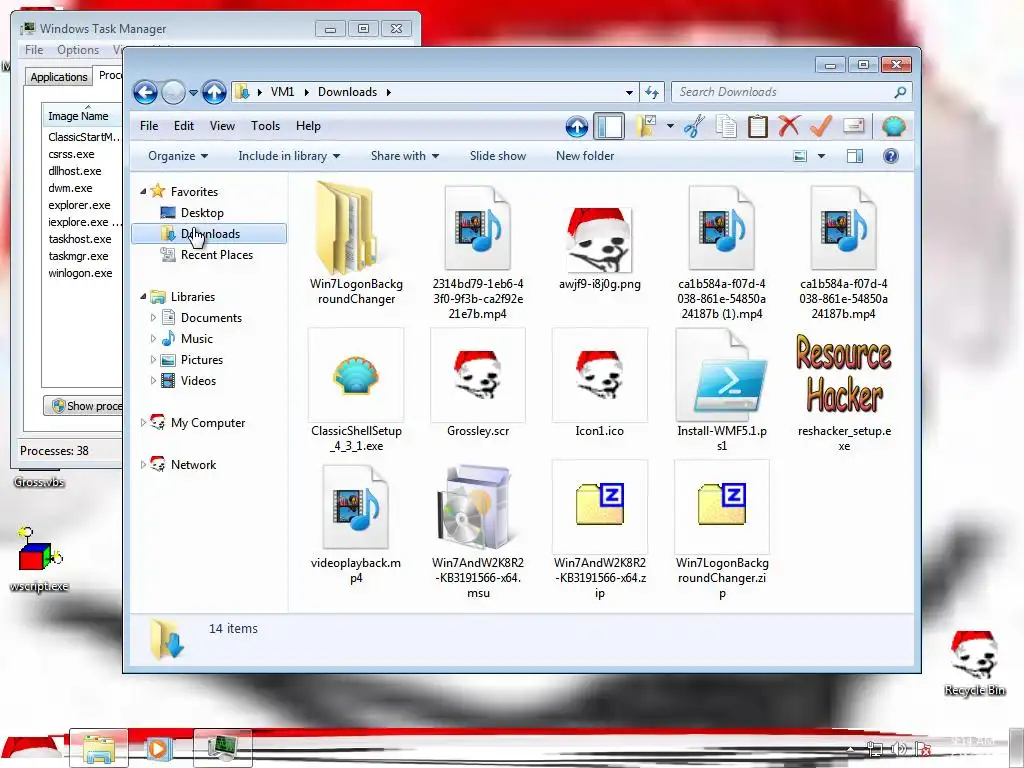Viewport: 1024px width, 768px height.
Task: Open the Share with dropdown
Action: (x=404, y=156)
